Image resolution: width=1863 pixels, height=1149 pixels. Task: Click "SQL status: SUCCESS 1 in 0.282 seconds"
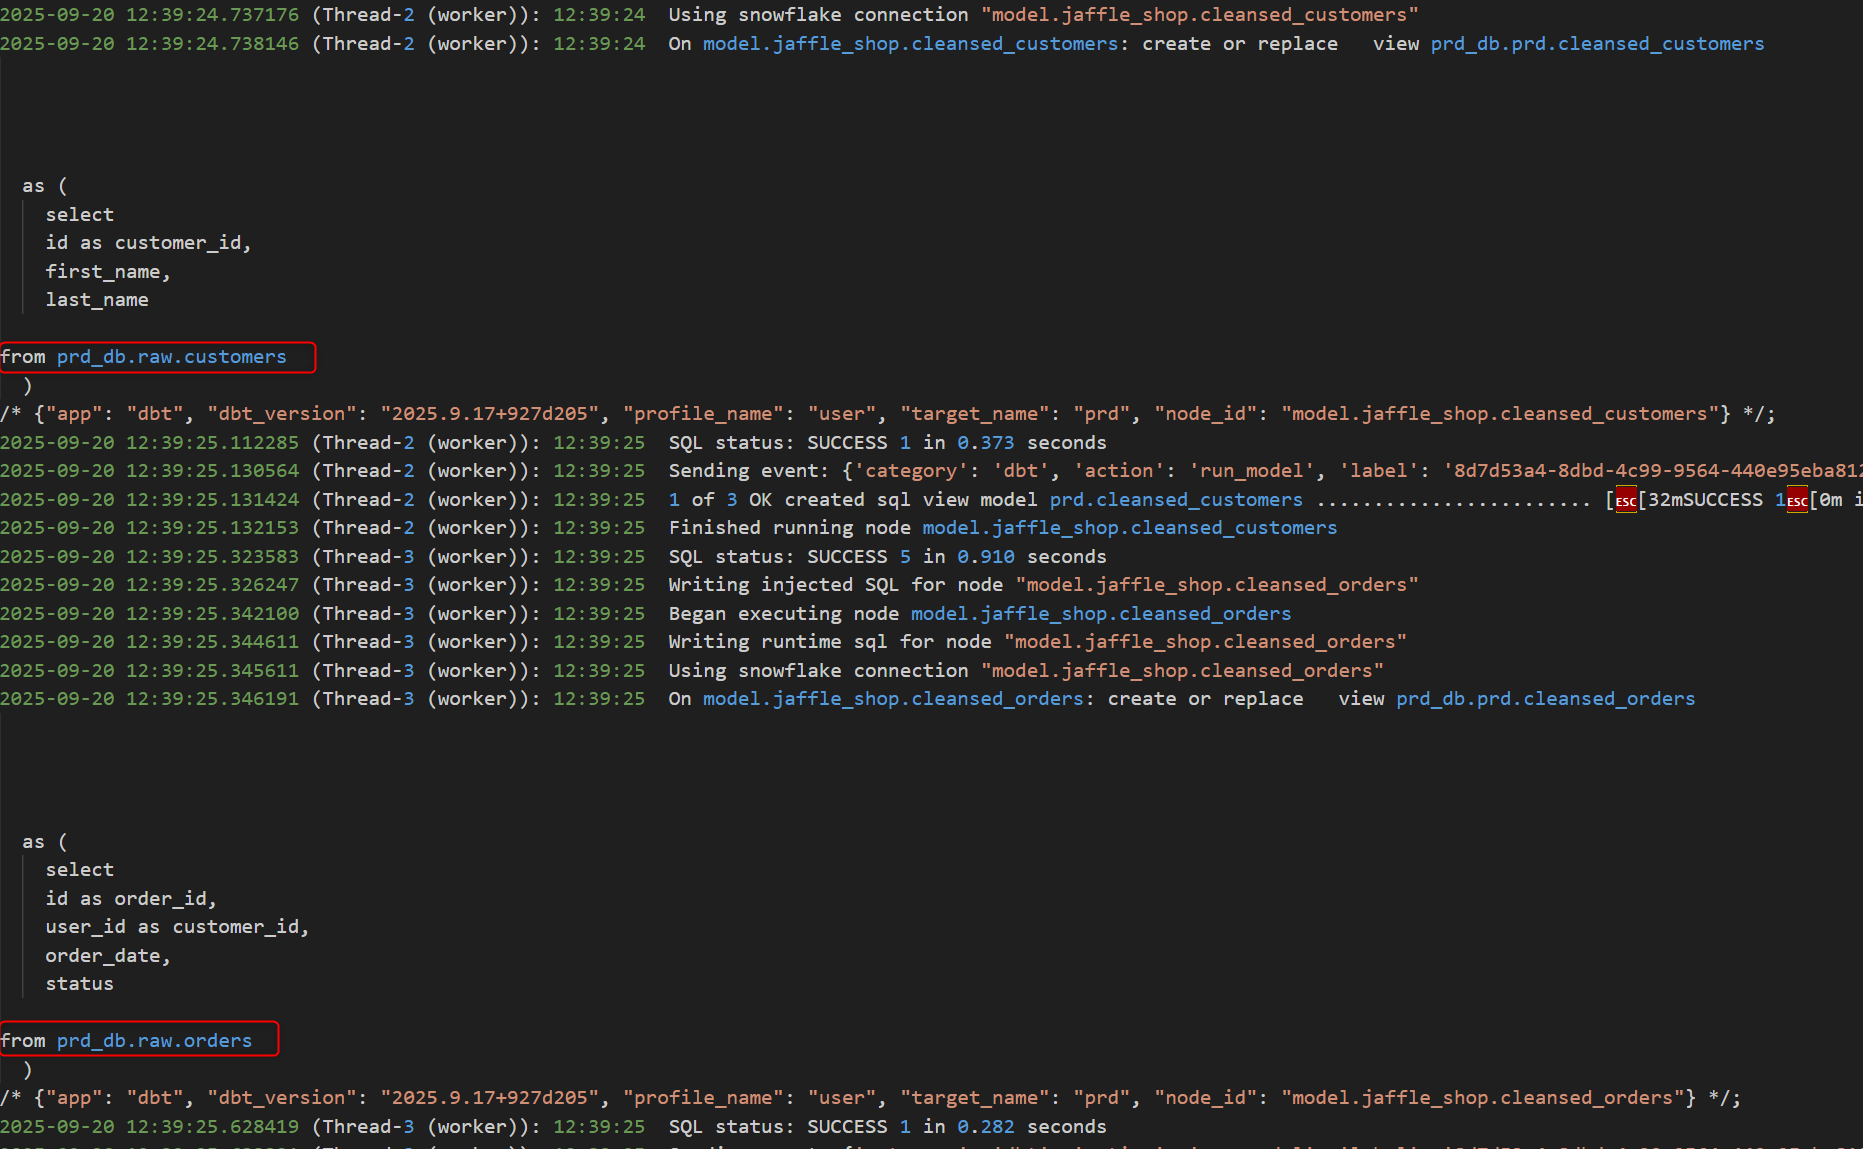887,1127
